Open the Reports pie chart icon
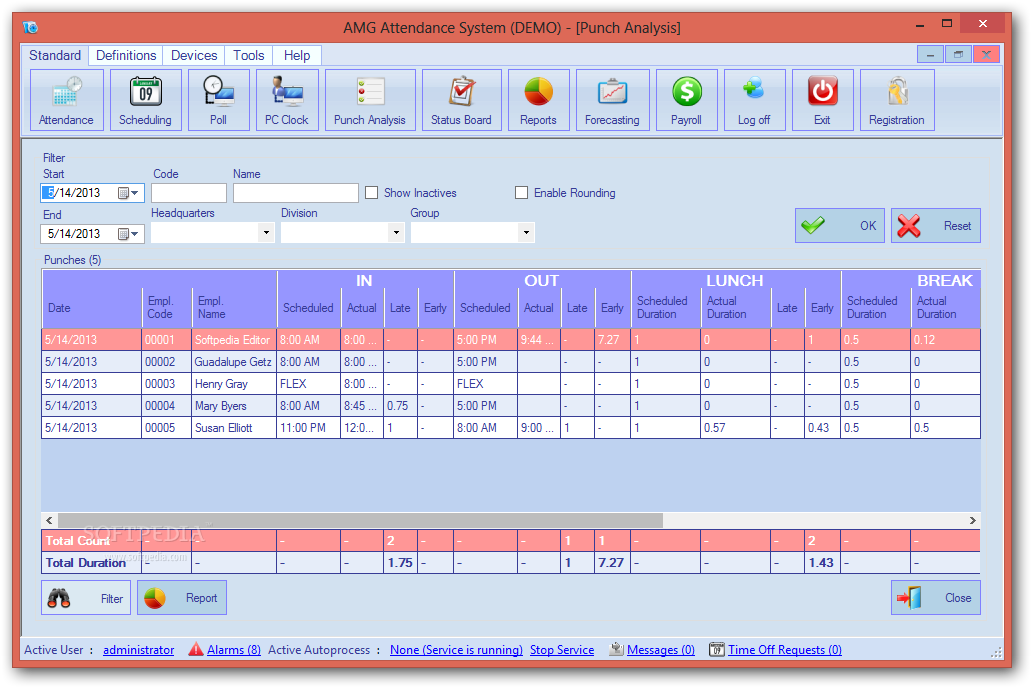 (538, 100)
